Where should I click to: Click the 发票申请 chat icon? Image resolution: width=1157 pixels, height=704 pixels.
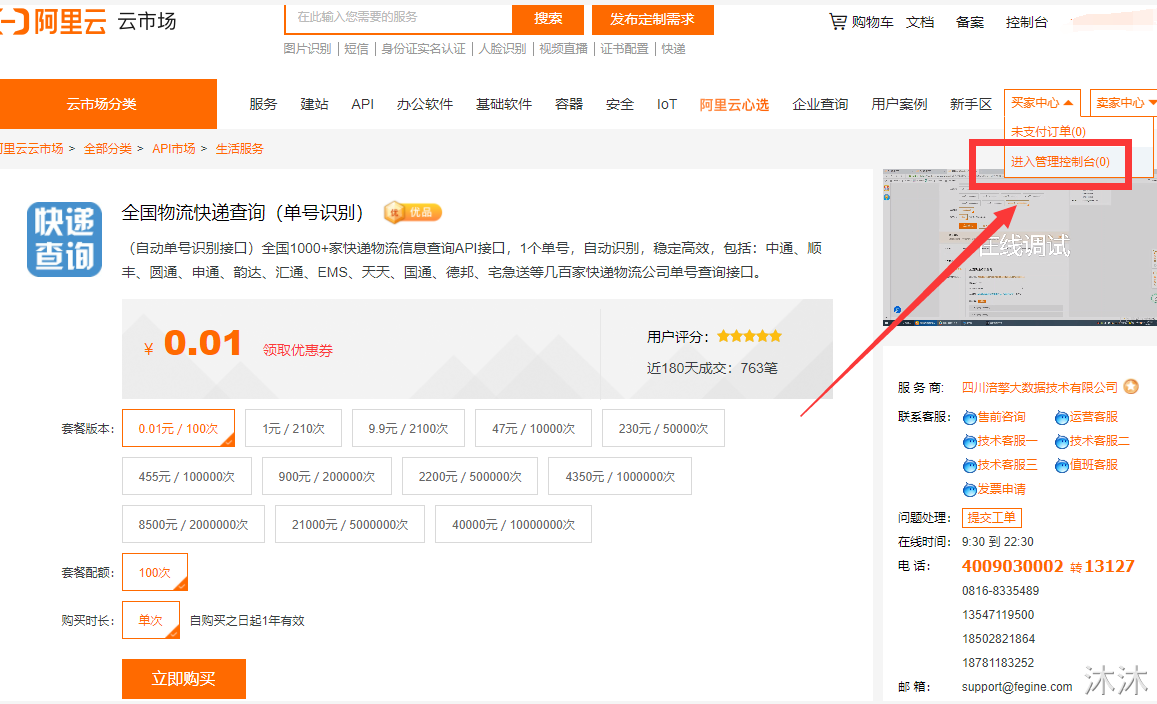pyautogui.click(x=970, y=489)
